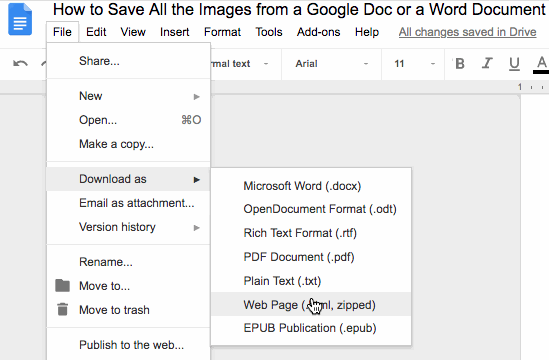Click the undo arrow icon

pos(20,64)
